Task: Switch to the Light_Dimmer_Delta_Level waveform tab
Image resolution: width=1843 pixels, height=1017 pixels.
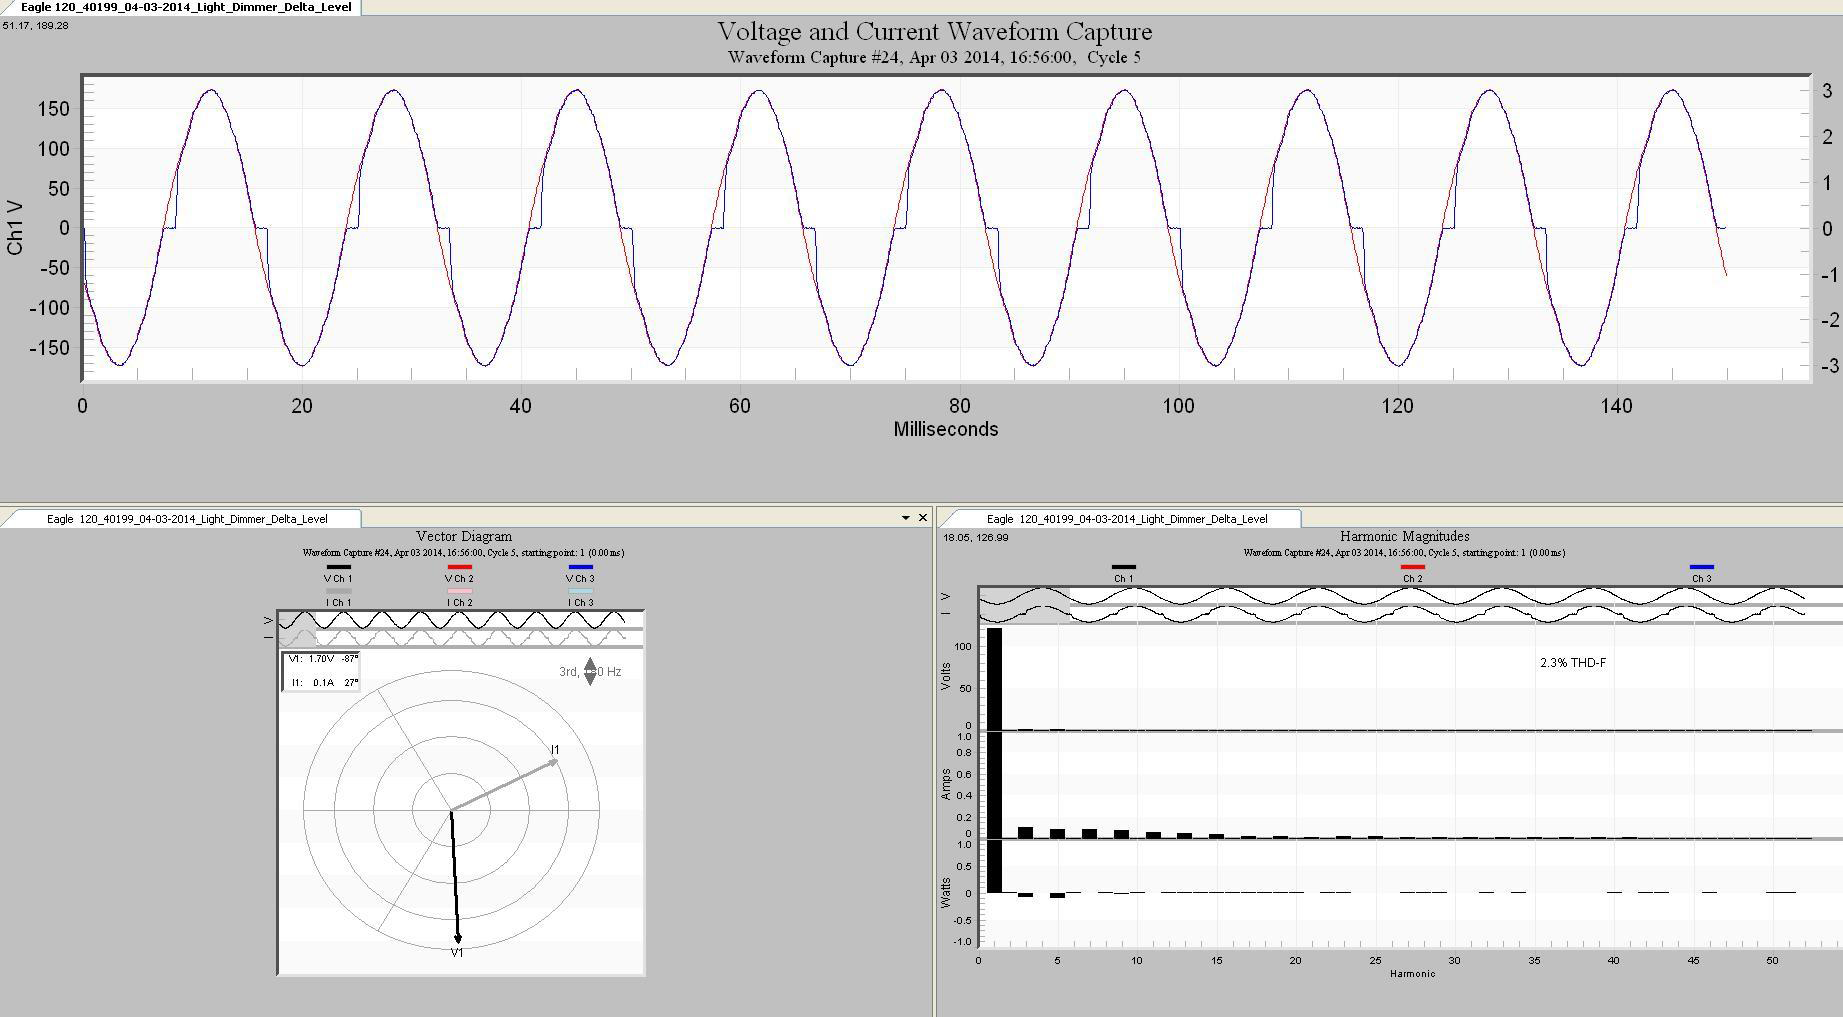Action: (x=178, y=6)
